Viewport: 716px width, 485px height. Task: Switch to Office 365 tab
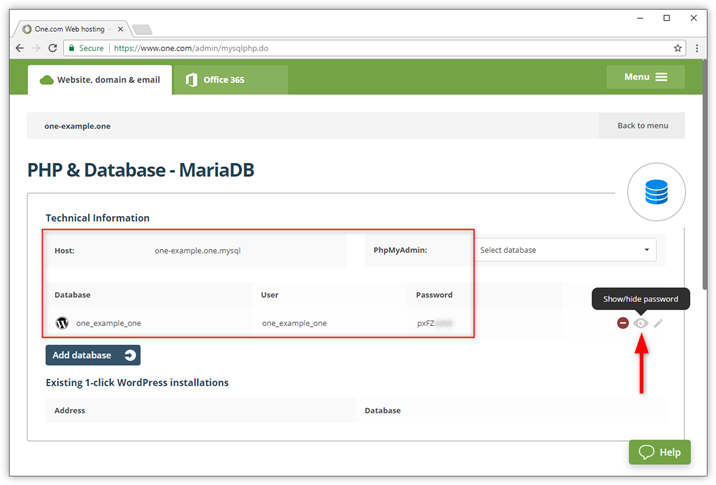(x=231, y=80)
